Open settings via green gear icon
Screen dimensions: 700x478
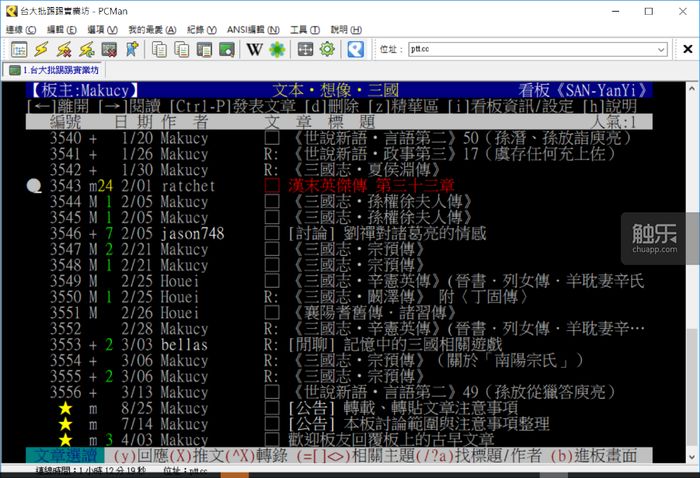[327, 49]
